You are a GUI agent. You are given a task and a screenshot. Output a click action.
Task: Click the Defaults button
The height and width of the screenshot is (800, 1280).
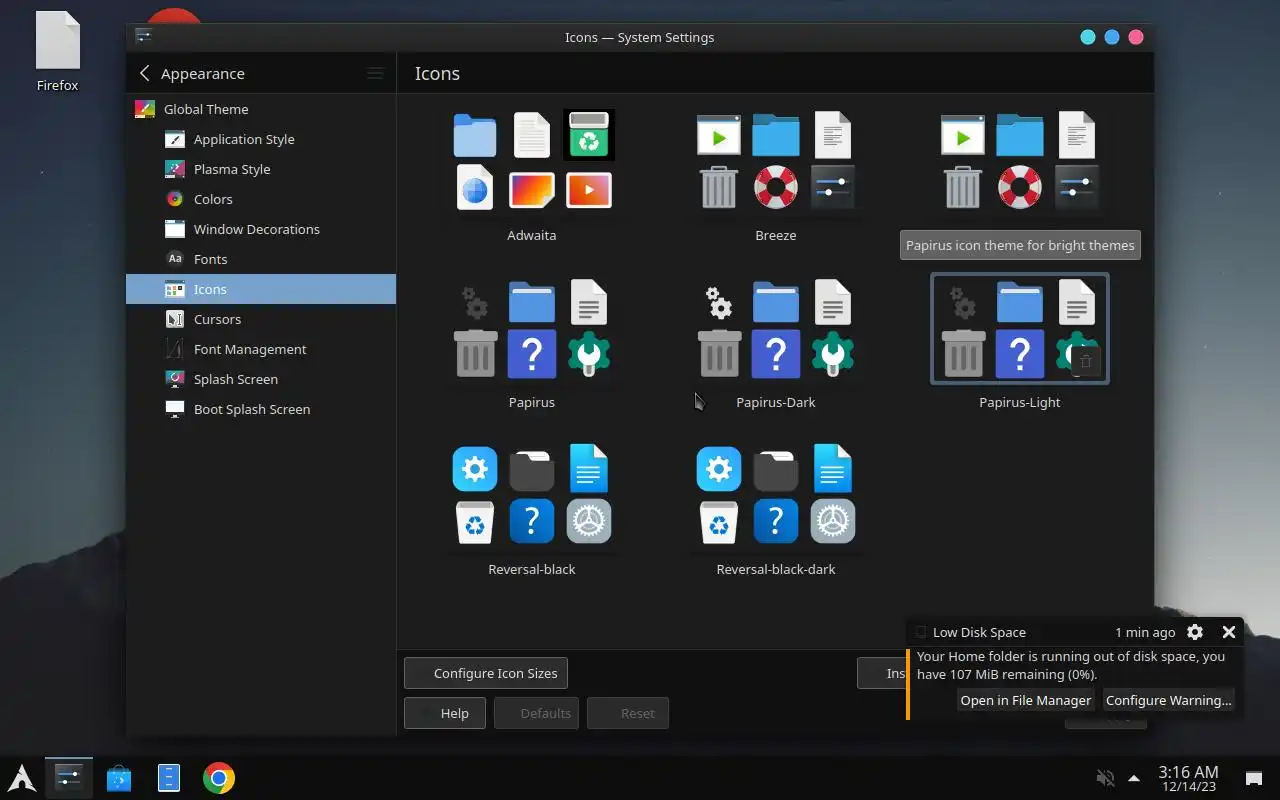pos(536,713)
